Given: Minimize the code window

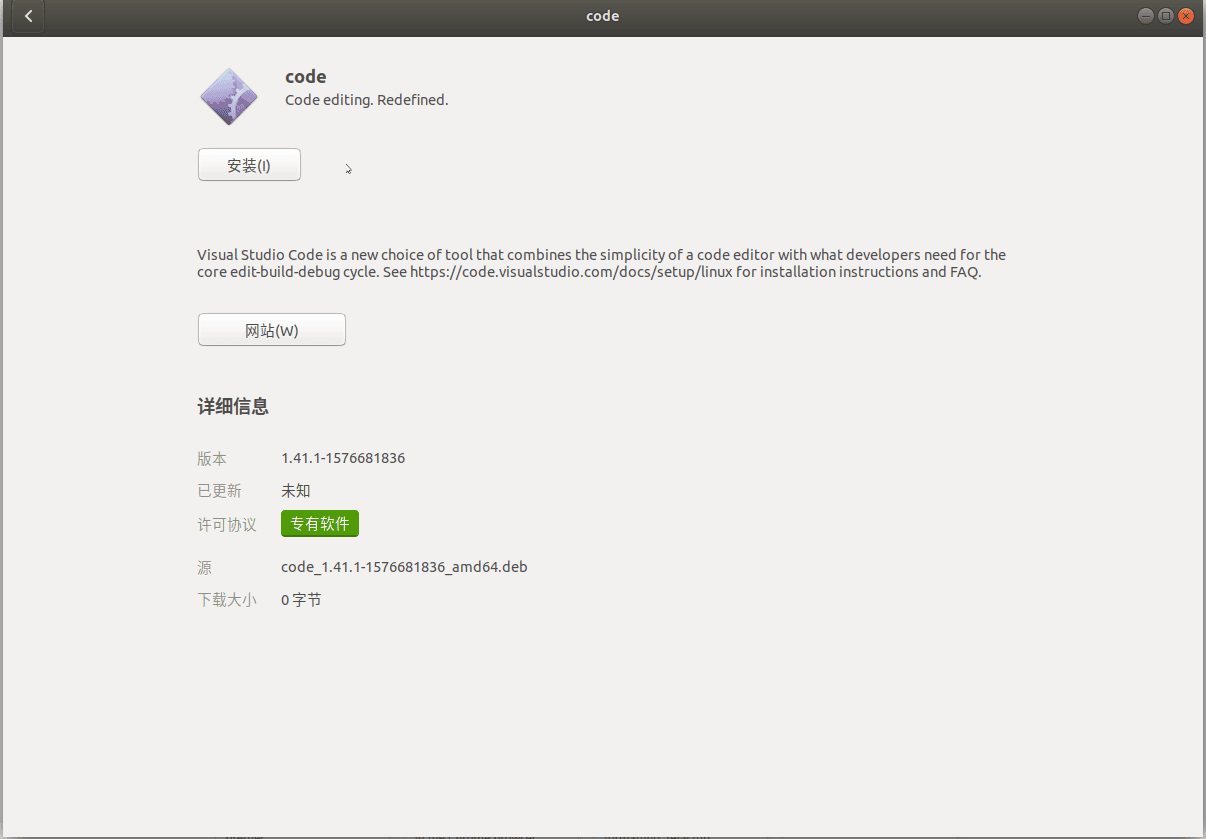Looking at the screenshot, I should pos(1145,16).
